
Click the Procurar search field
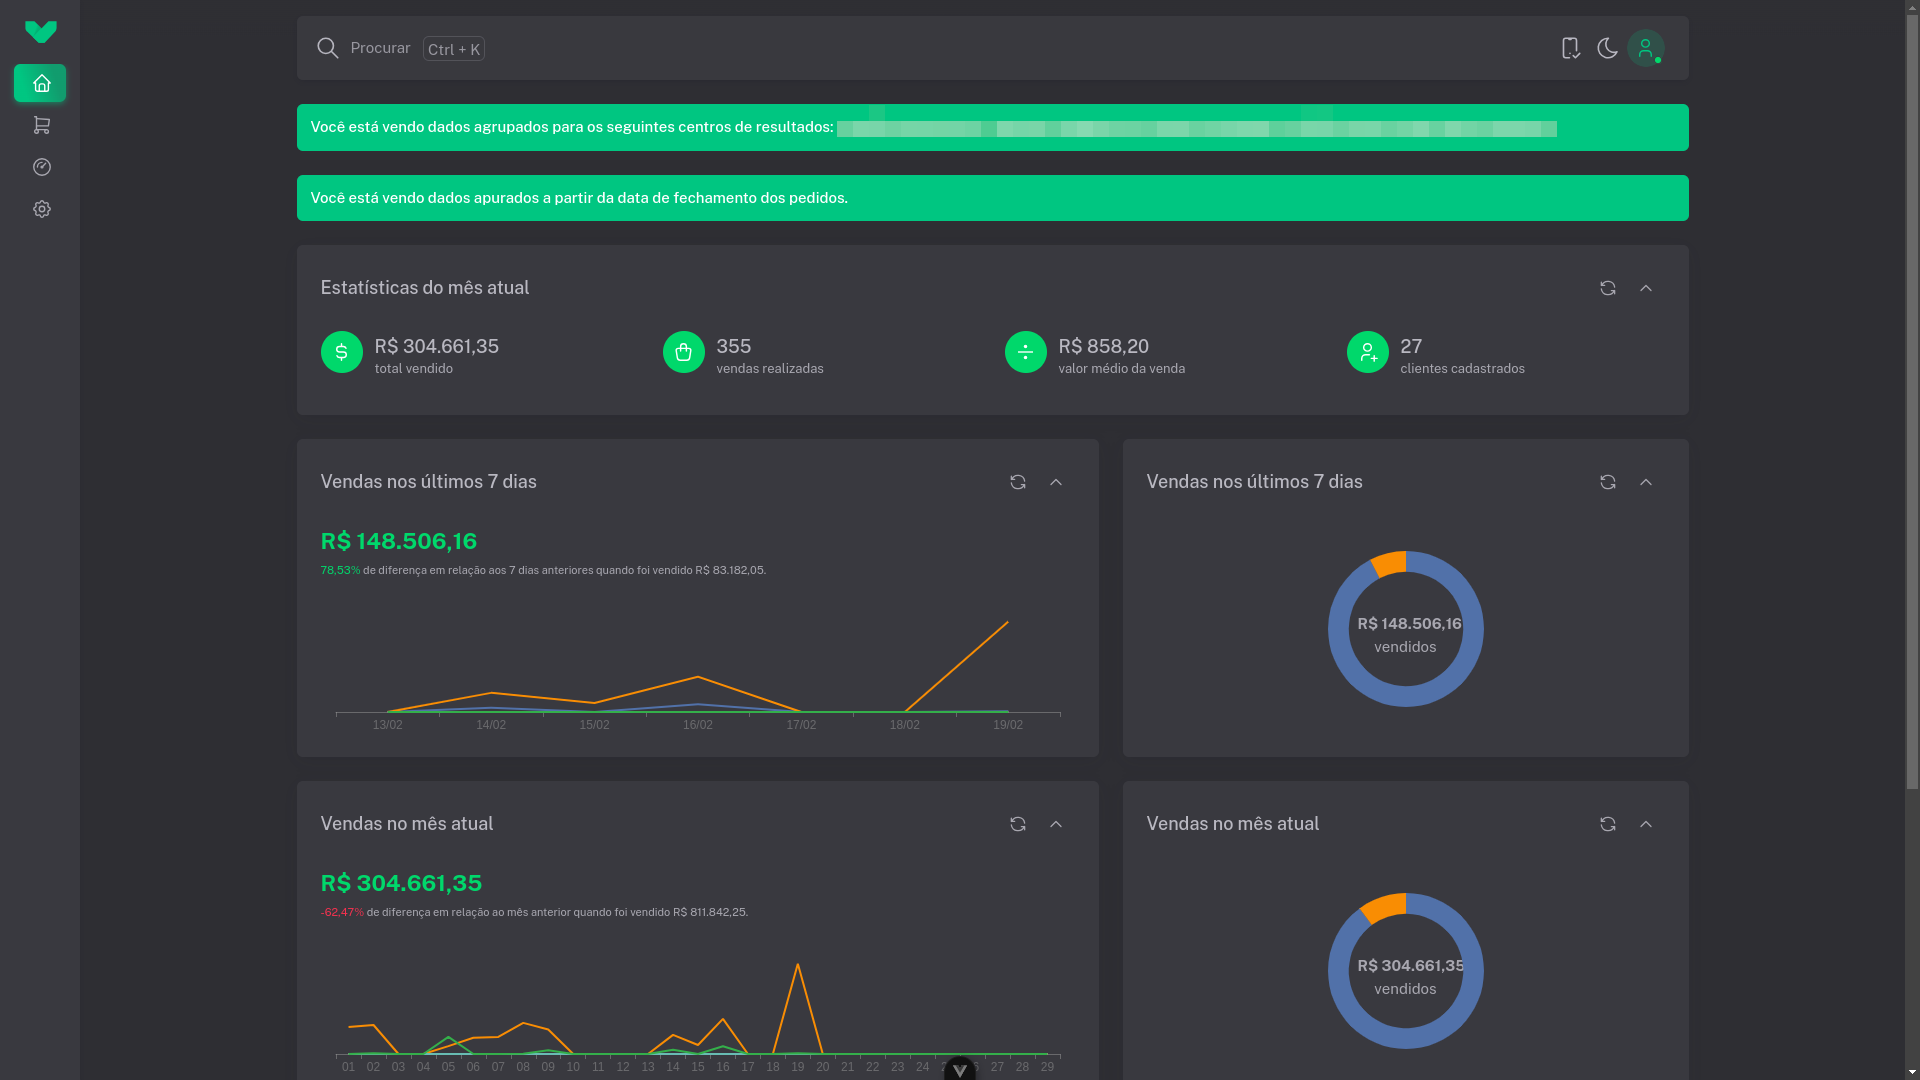click(x=380, y=48)
